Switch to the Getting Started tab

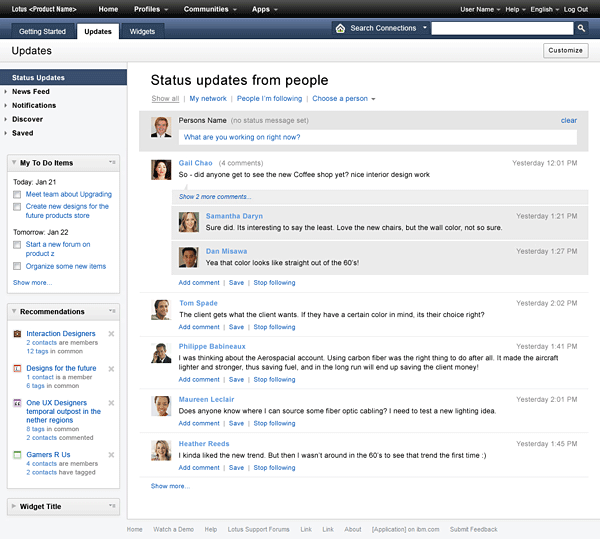tap(42, 31)
